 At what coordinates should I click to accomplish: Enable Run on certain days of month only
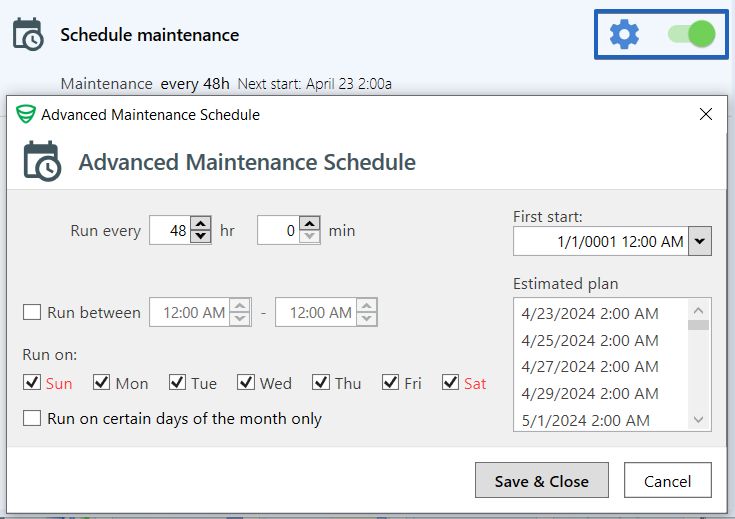[32, 418]
